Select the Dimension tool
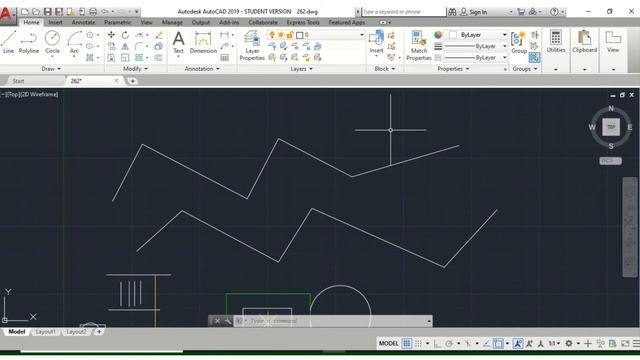The width and height of the screenshot is (640, 360). pos(203,42)
